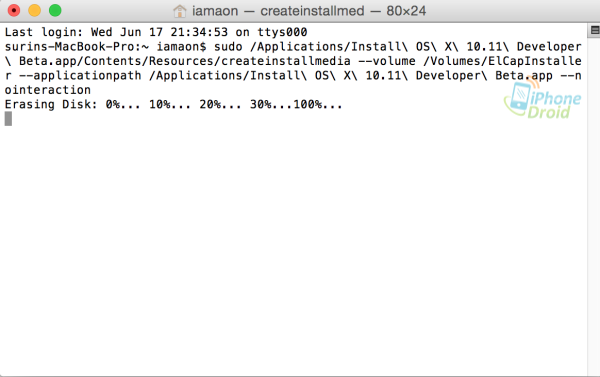Click the word "sudo" in the command

(x=228, y=47)
